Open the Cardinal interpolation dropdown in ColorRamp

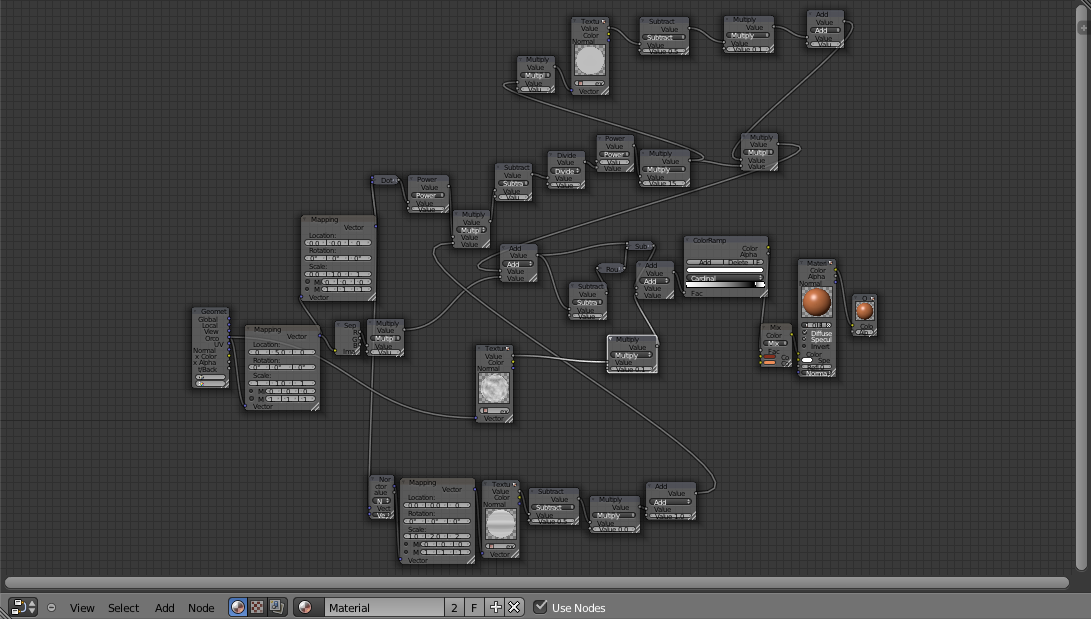(725, 278)
